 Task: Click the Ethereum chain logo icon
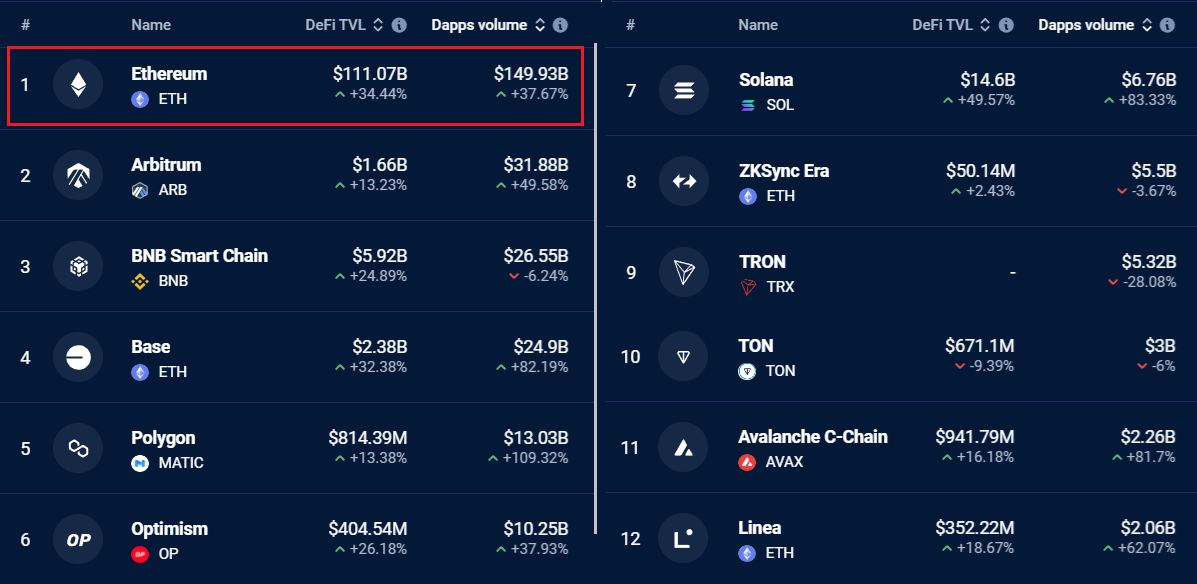click(x=78, y=85)
